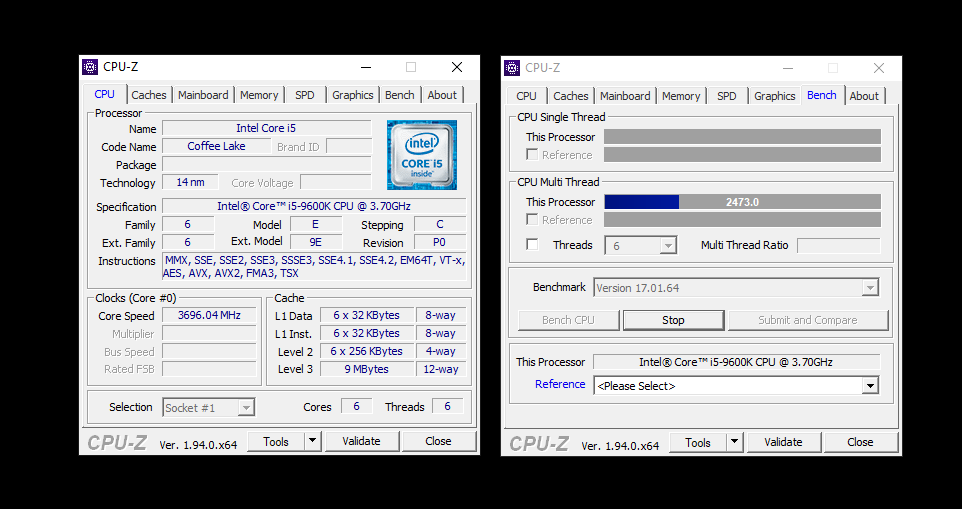
Task: Expand Tools dropdown arrow in right window
Action: point(734,442)
